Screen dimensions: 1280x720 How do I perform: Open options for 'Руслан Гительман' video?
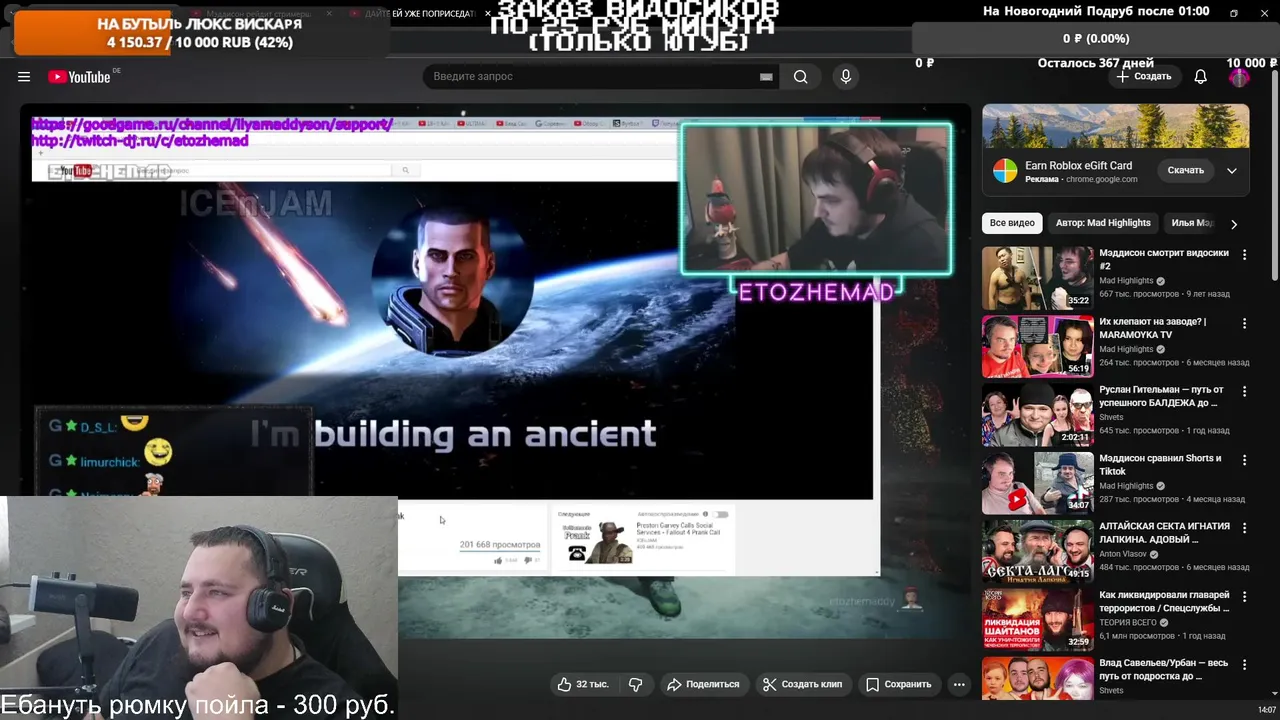(1245, 391)
